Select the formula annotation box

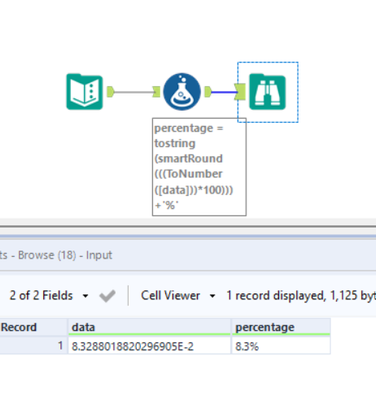[x=199, y=167]
